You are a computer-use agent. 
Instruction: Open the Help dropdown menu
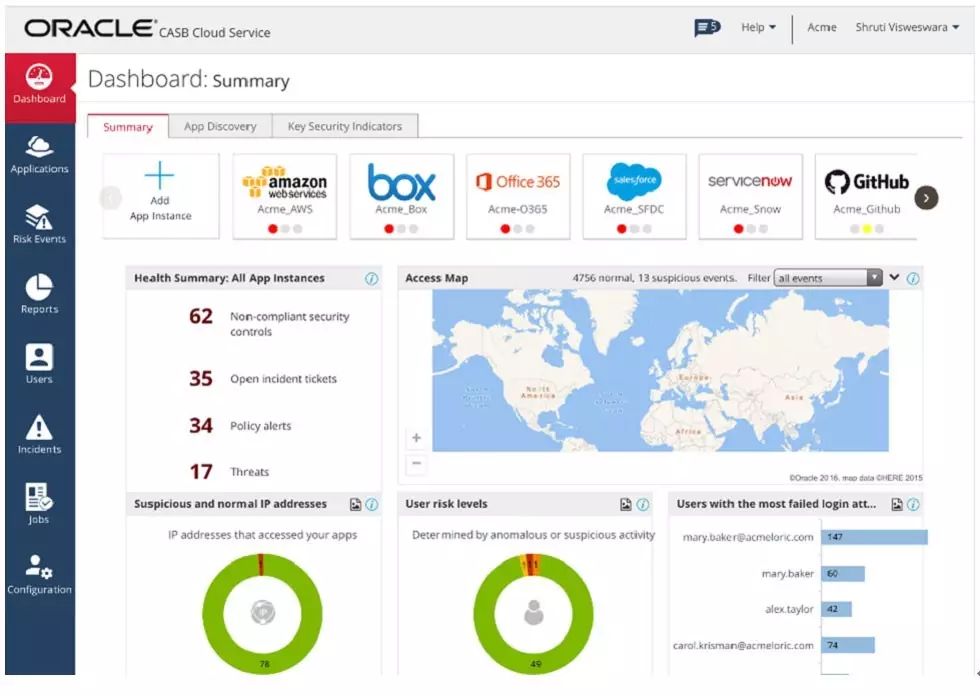pos(758,27)
